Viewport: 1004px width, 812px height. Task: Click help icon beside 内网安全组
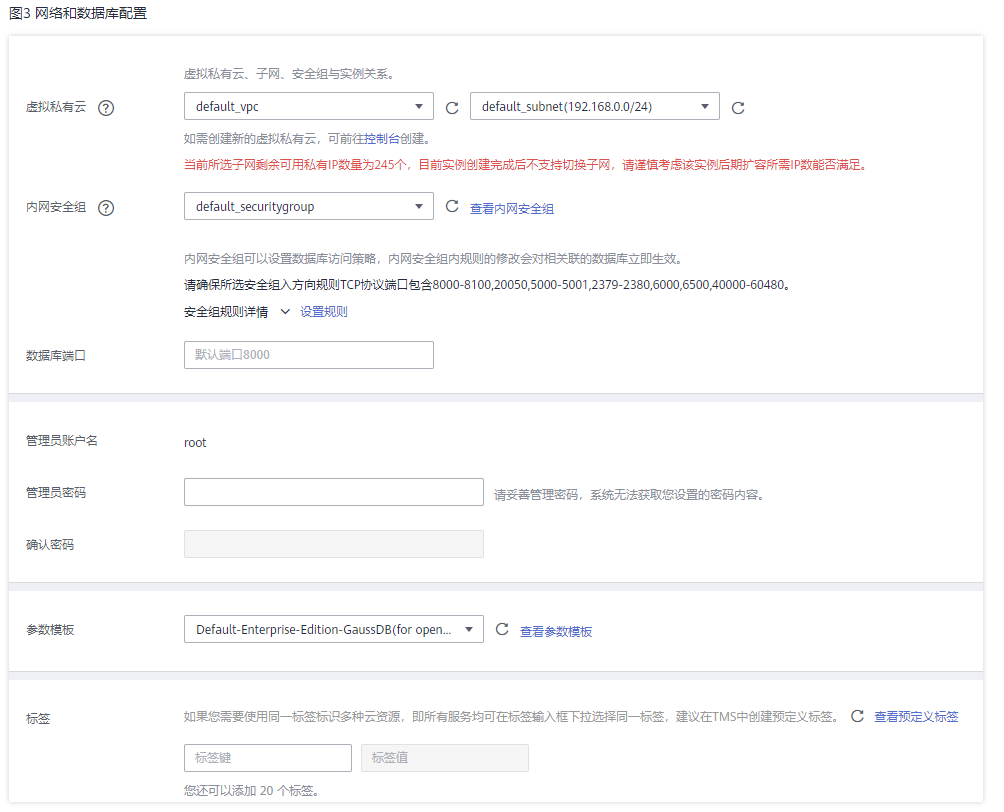(x=106, y=207)
